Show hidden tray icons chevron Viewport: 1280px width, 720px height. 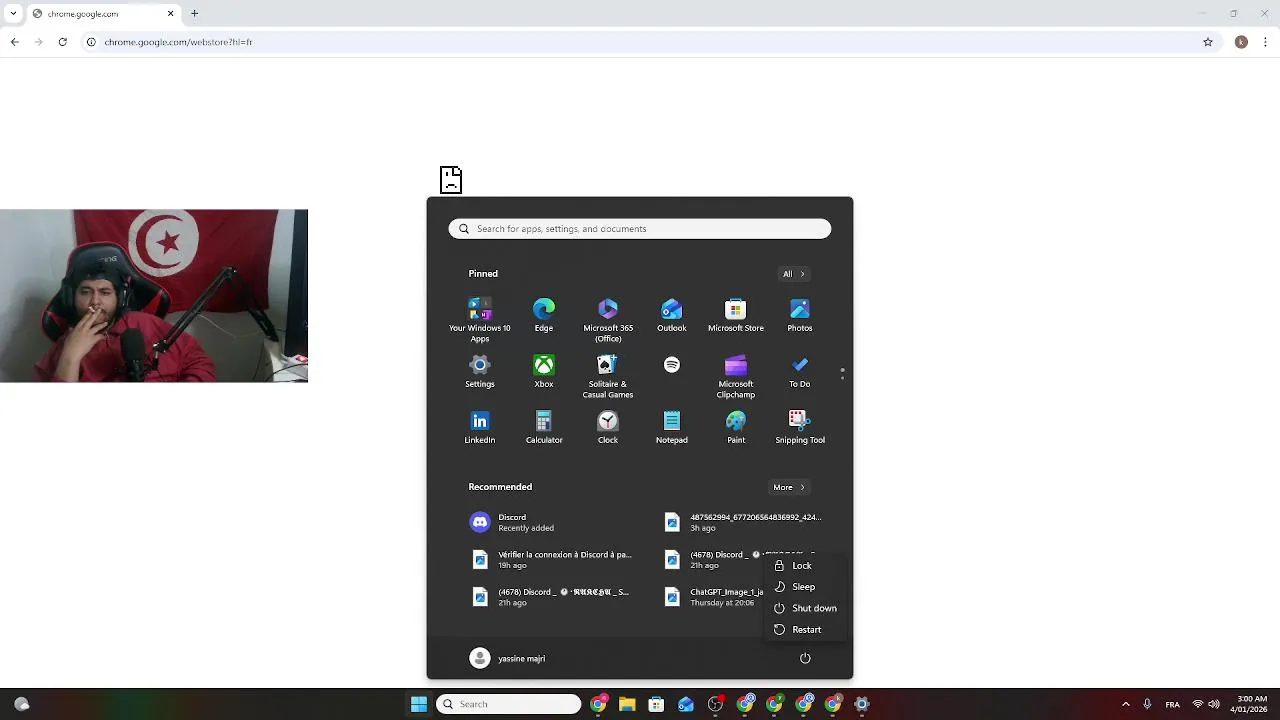coord(1126,704)
